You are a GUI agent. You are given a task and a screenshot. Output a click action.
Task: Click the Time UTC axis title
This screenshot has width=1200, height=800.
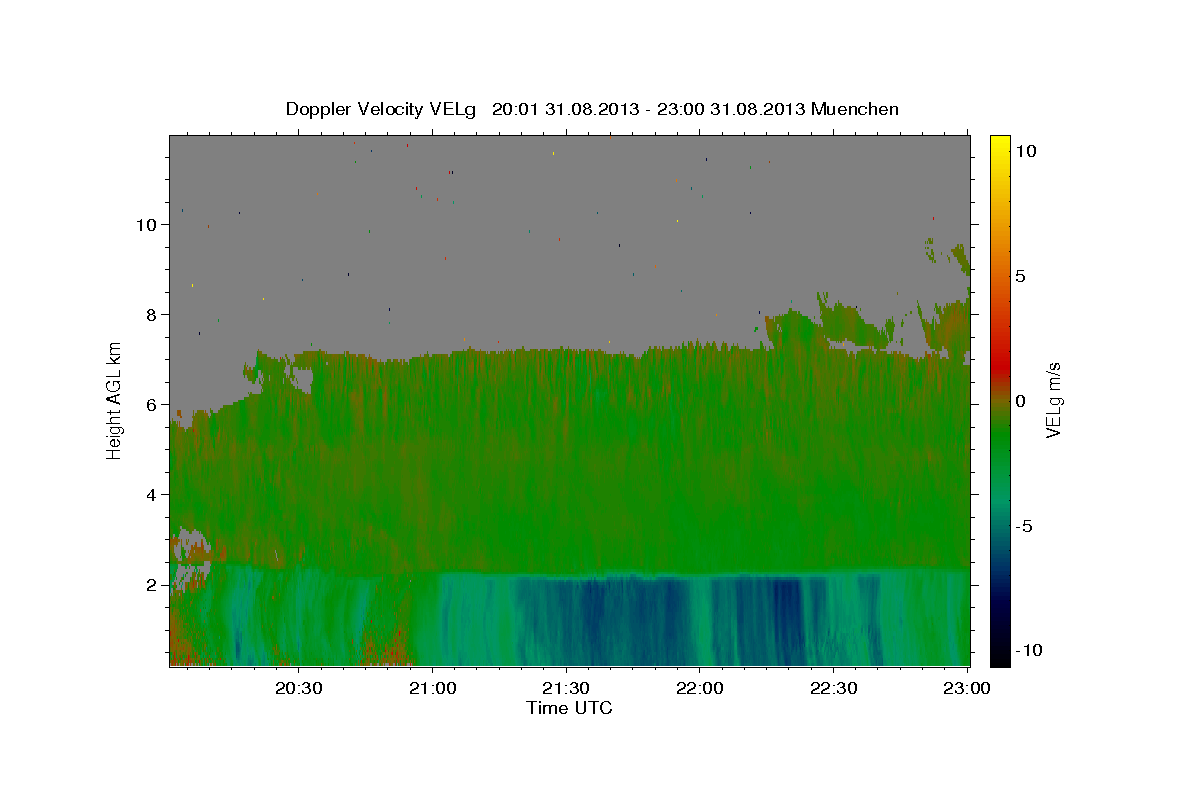pos(569,708)
